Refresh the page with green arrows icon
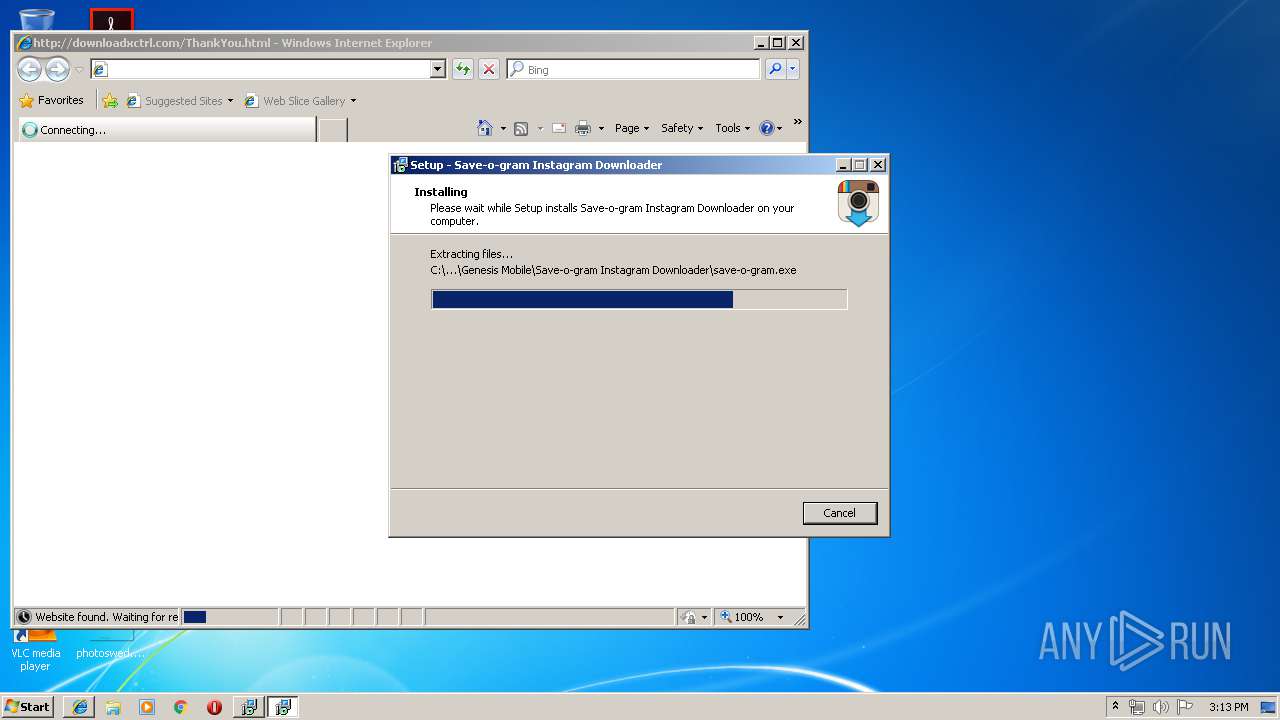The height and width of the screenshot is (720, 1280). [462, 69]
